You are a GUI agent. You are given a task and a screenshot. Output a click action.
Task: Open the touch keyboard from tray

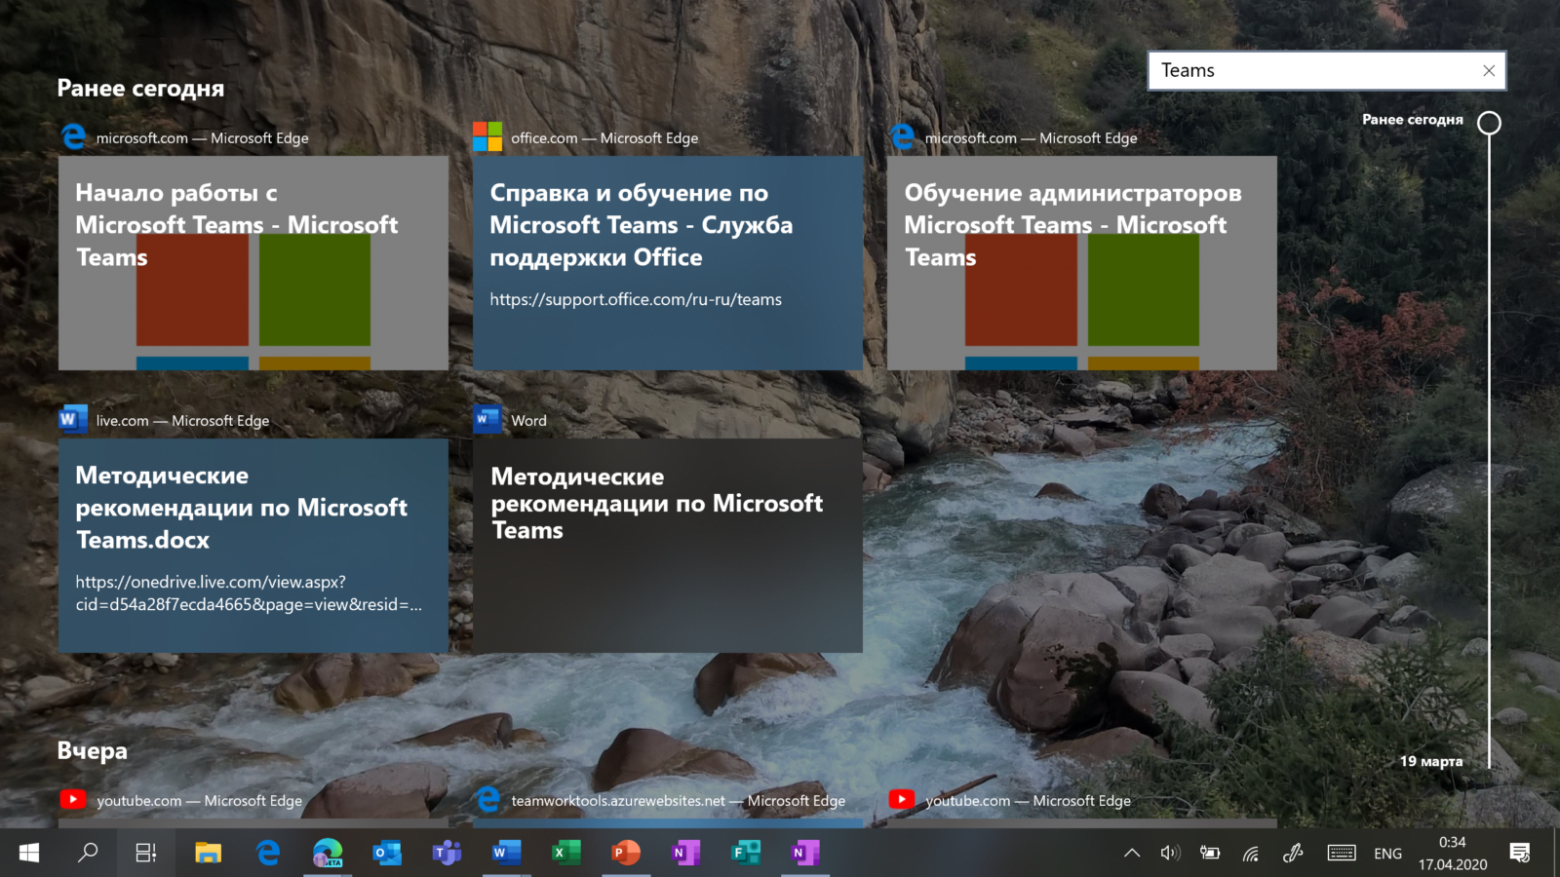(x=1341, y=853)
